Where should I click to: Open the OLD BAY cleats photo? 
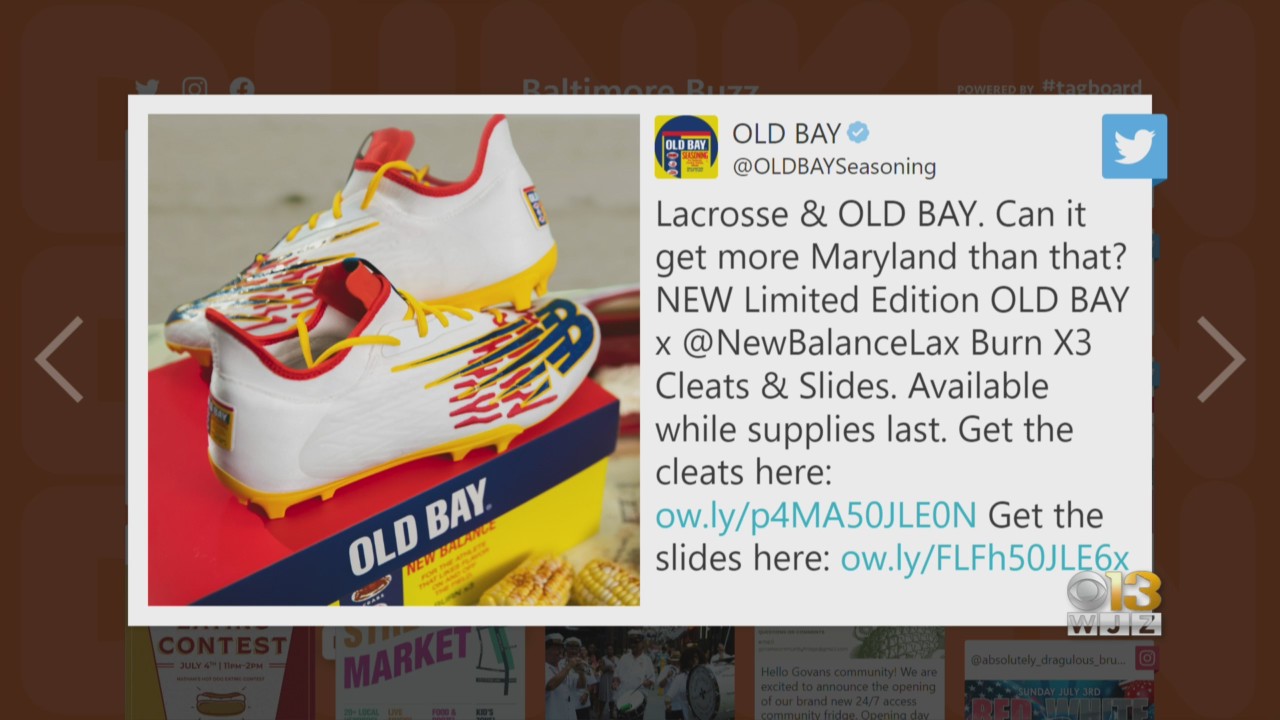pyautogui.click(x=394, y=360)
